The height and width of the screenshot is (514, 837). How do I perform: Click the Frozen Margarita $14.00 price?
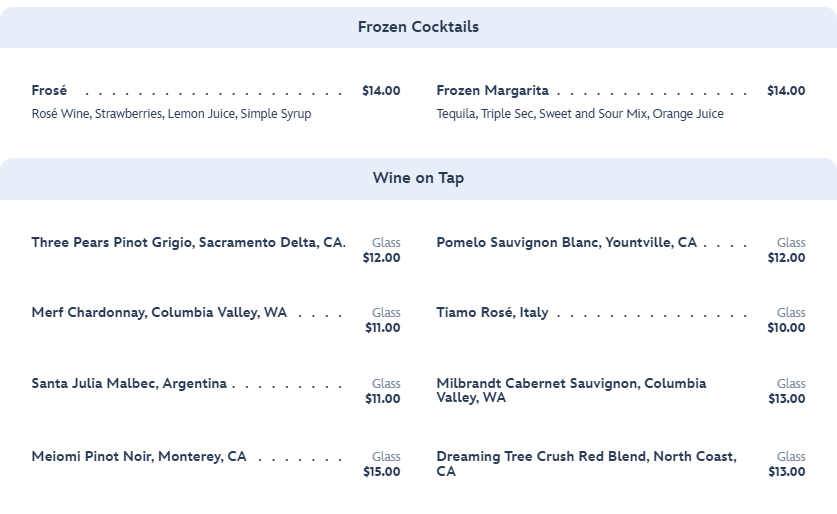point(786,91)
